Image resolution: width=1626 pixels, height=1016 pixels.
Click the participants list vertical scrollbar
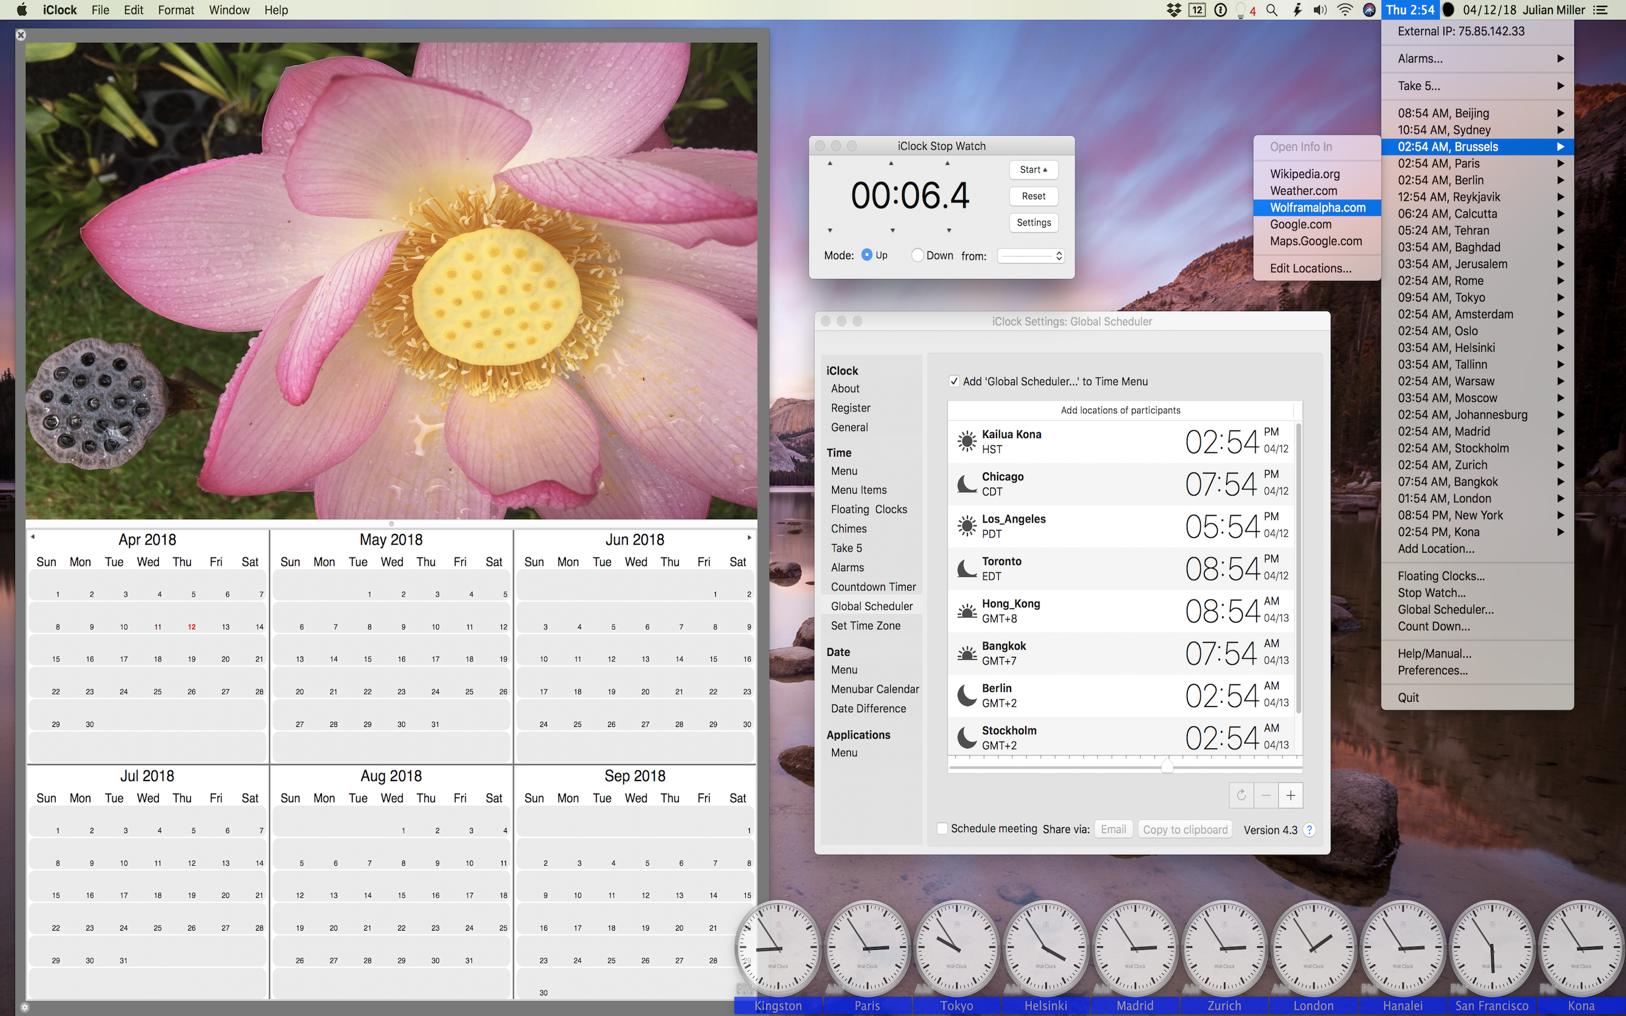pos(1298,567)
